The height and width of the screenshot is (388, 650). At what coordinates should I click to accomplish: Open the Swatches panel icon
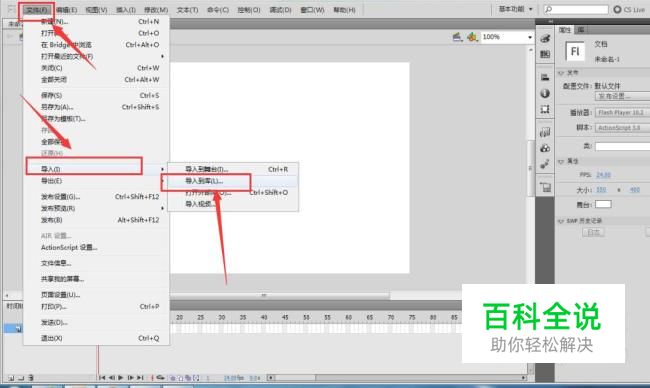[x=545, y=54]
